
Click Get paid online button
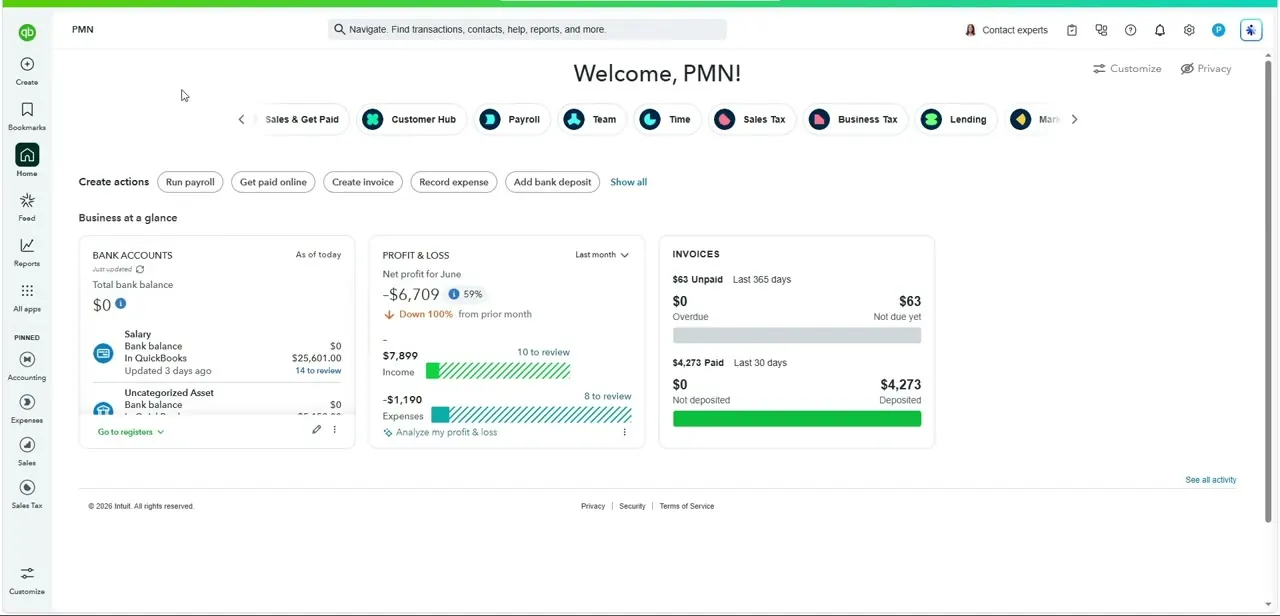[273, 182]
